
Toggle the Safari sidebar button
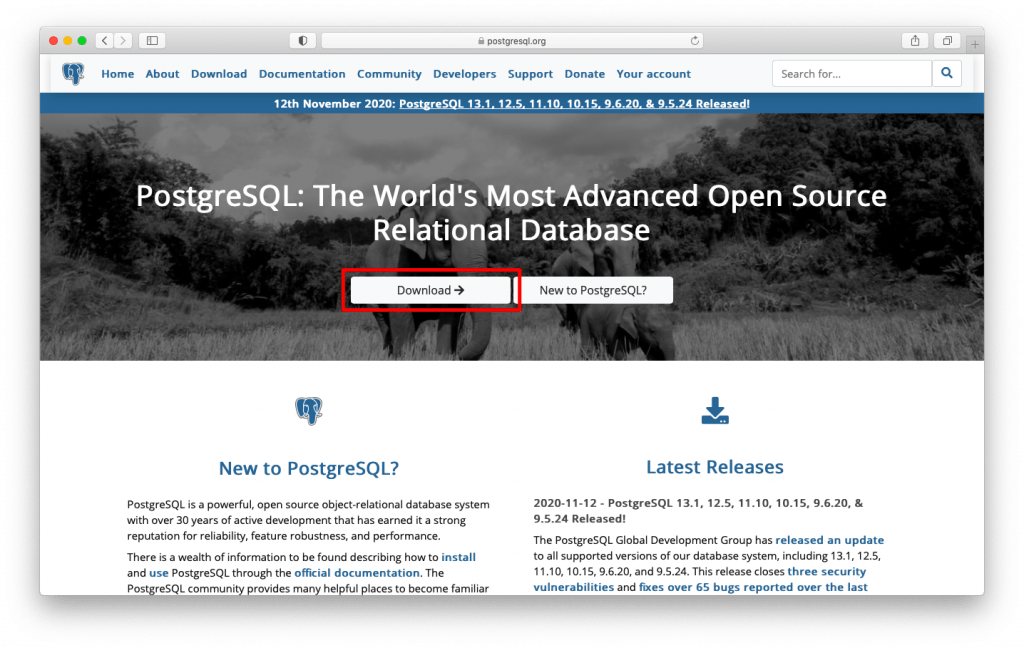click(152, 40)
